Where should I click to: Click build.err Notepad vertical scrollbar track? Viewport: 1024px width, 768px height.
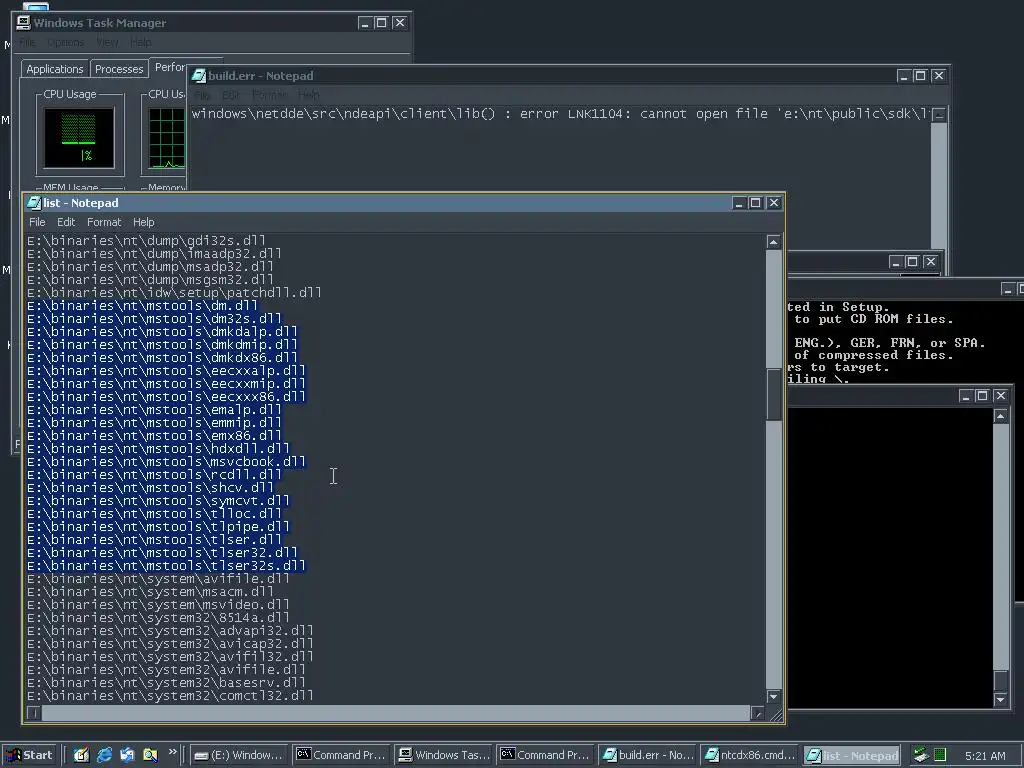coord(939,186)
